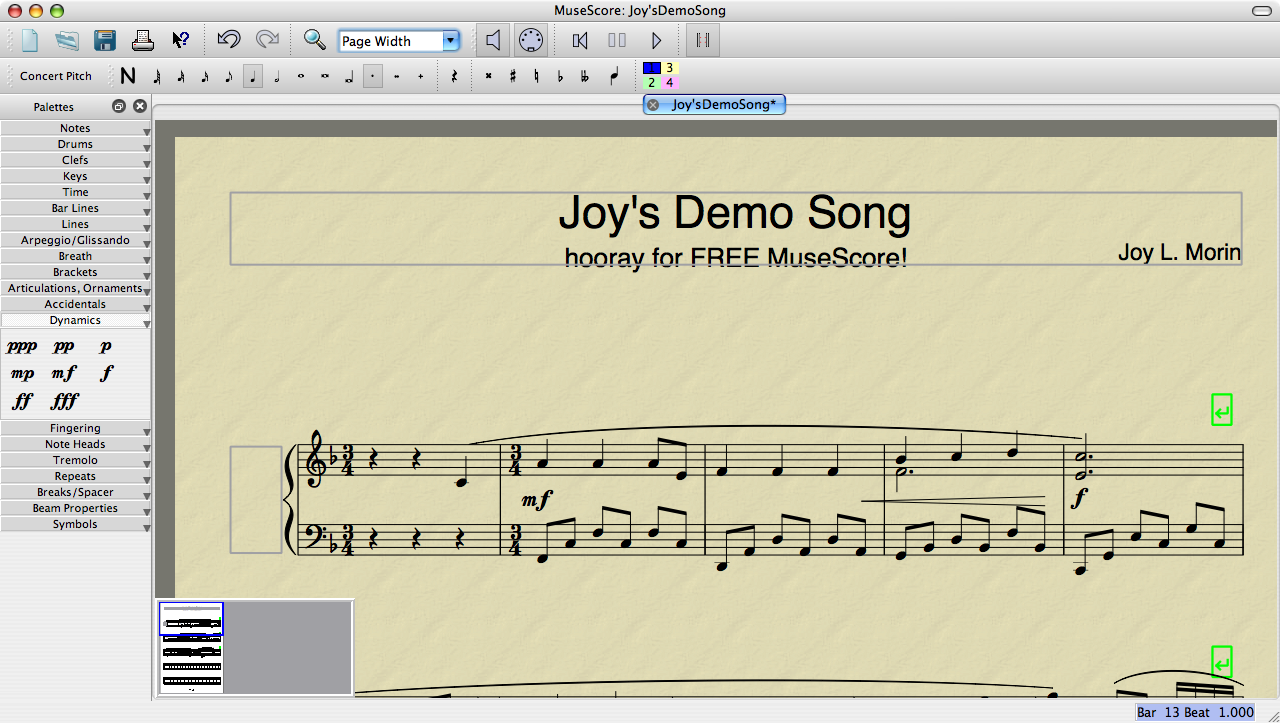Image resolution: width=1280 pixels, height=723 pixels.
Task: Click the Save score floppy disk icon
Action: click(x=105, y=40)
